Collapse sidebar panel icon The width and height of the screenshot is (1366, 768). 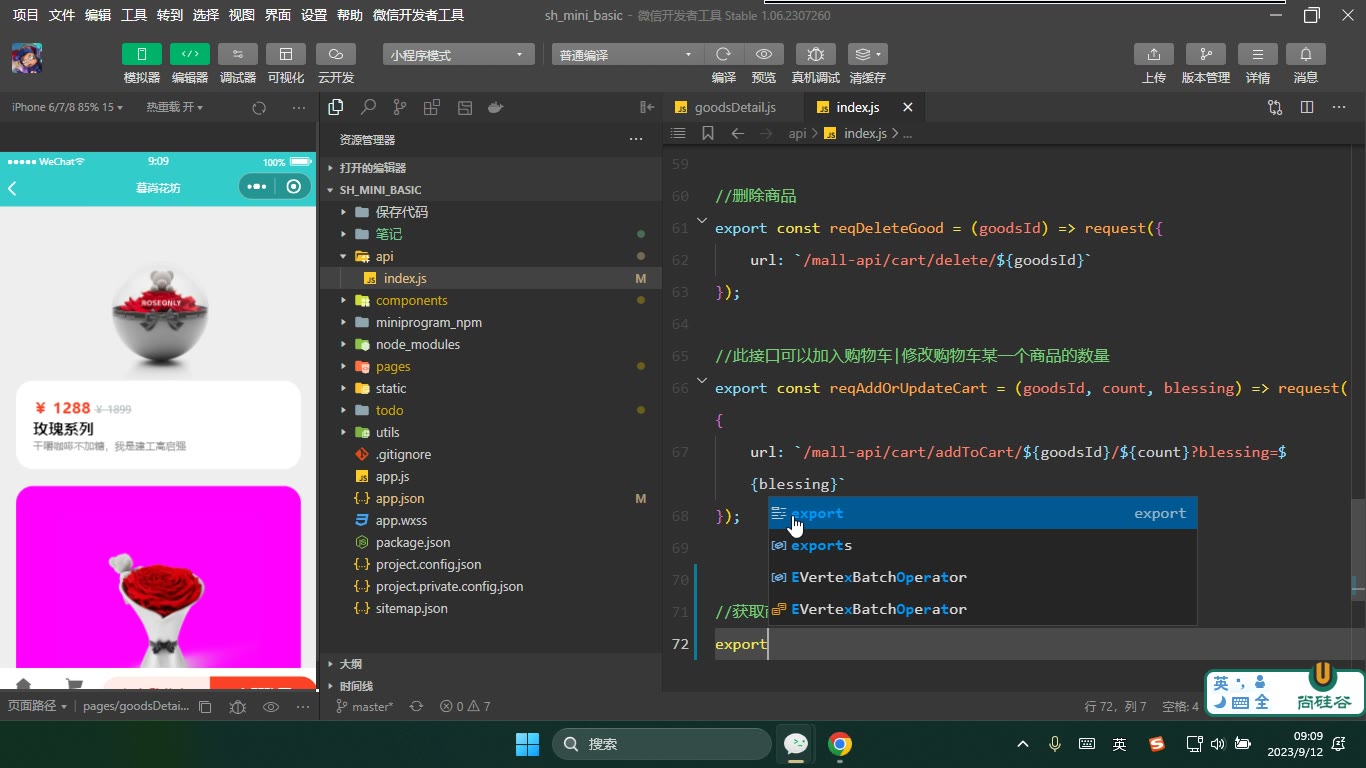pos(647,107)
